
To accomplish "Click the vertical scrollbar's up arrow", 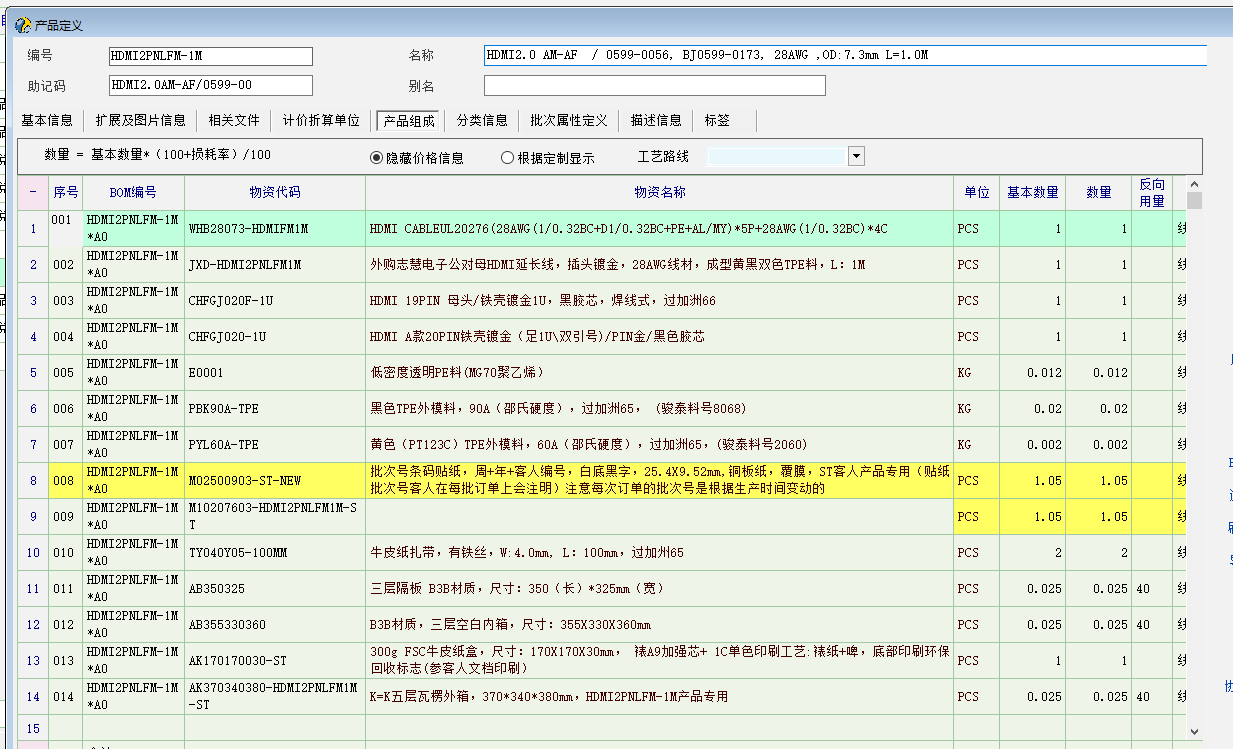I will 1194,184.
